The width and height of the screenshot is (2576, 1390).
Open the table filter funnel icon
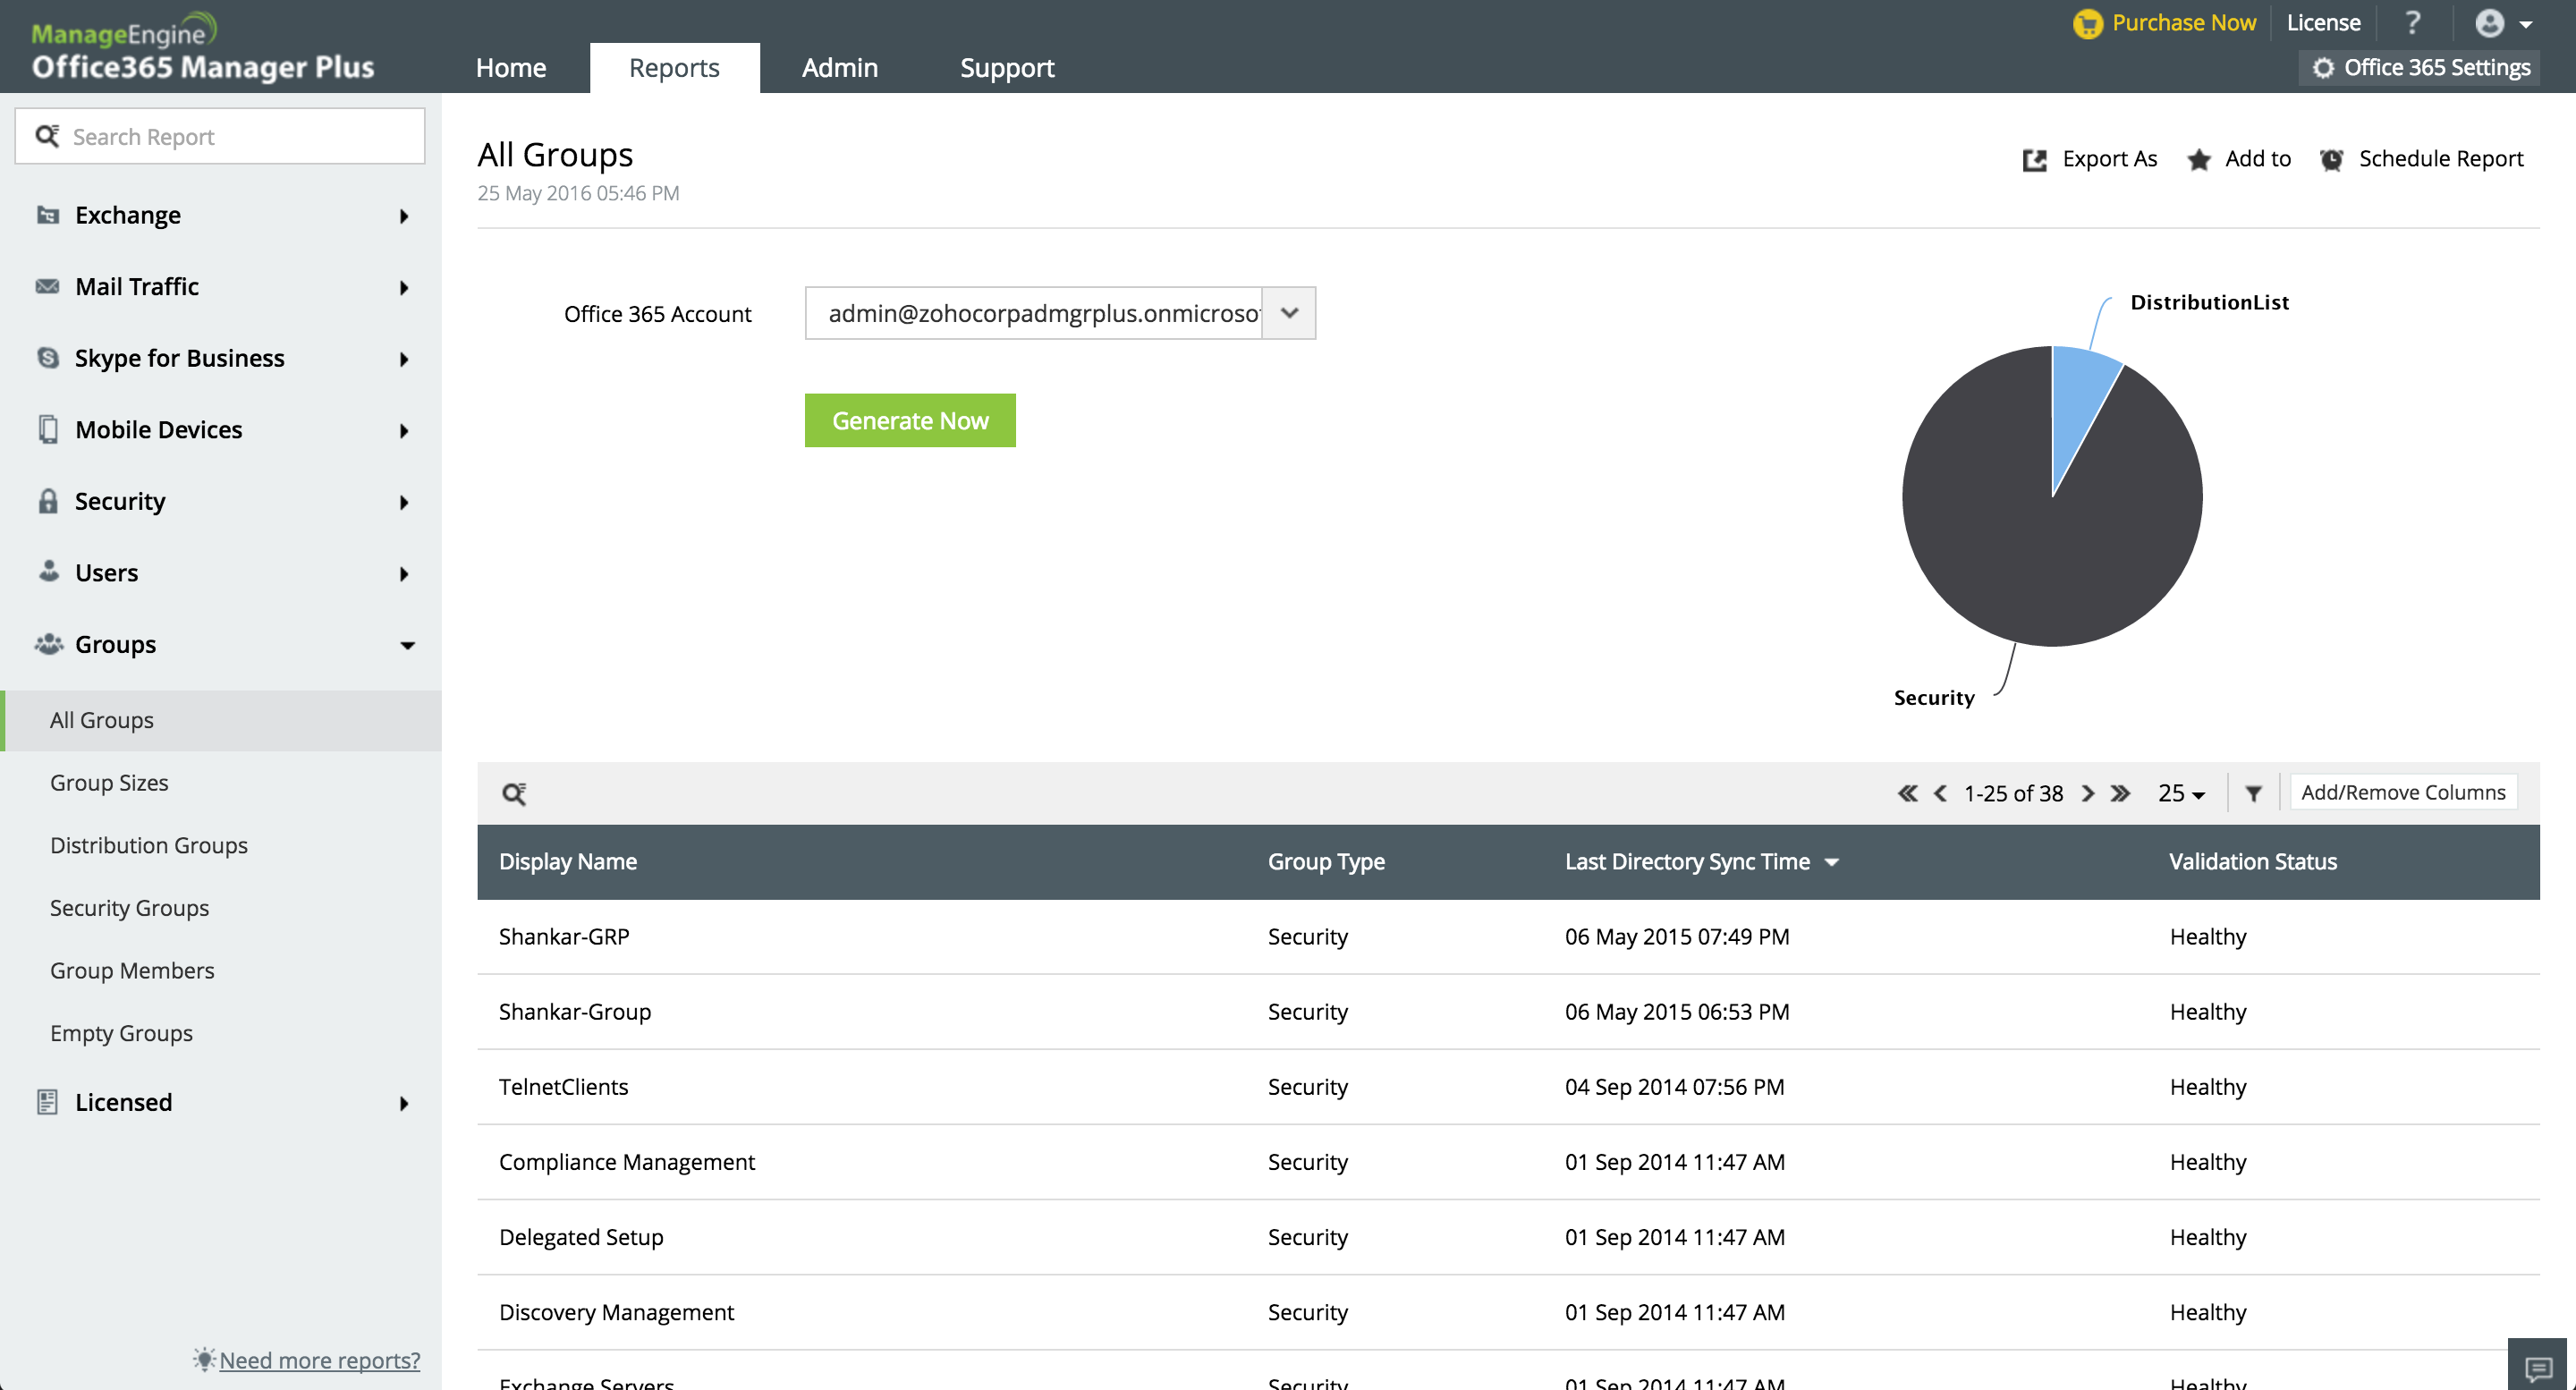click(2253, 793)
